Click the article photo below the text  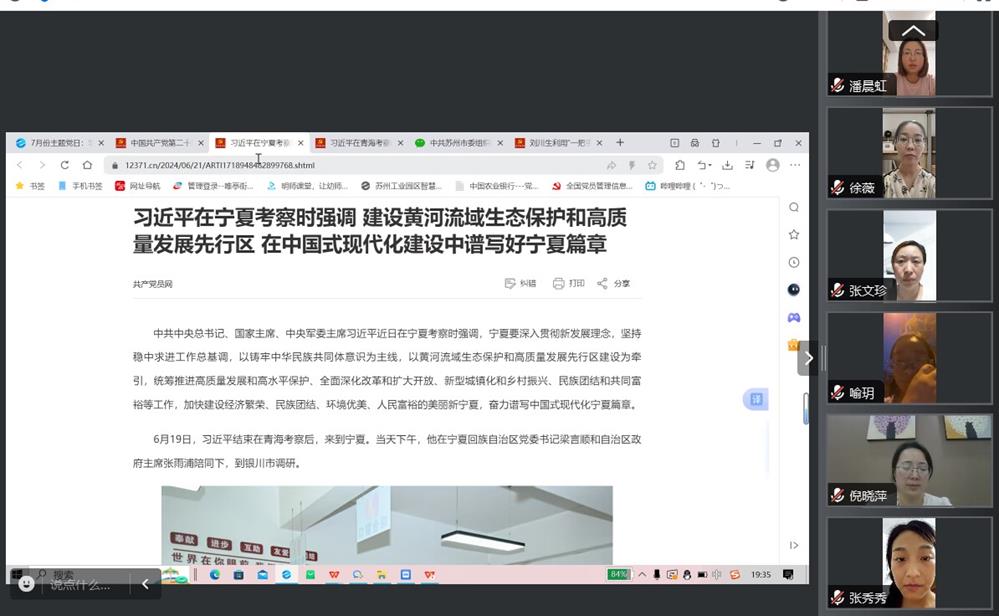[x=387, y=525]
